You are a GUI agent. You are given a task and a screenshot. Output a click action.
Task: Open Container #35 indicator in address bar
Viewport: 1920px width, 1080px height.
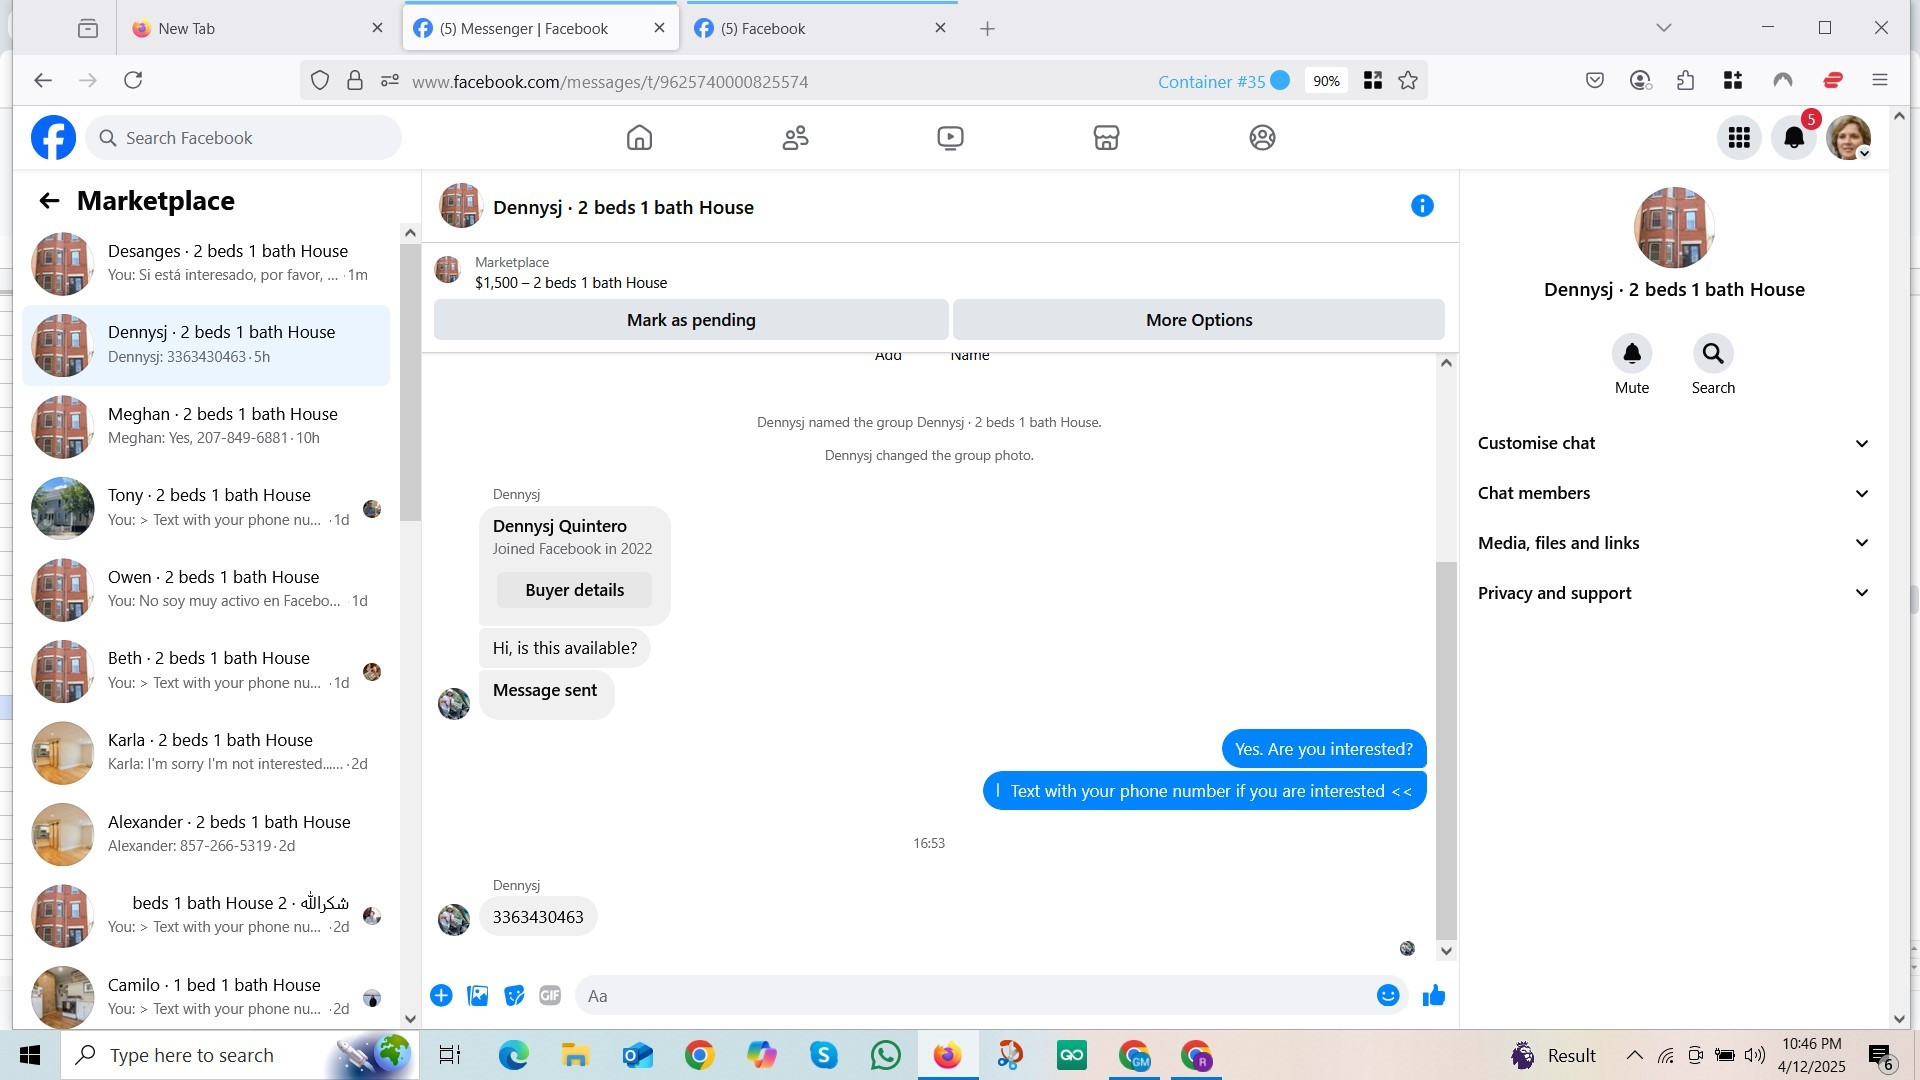tap(1223, 81)
